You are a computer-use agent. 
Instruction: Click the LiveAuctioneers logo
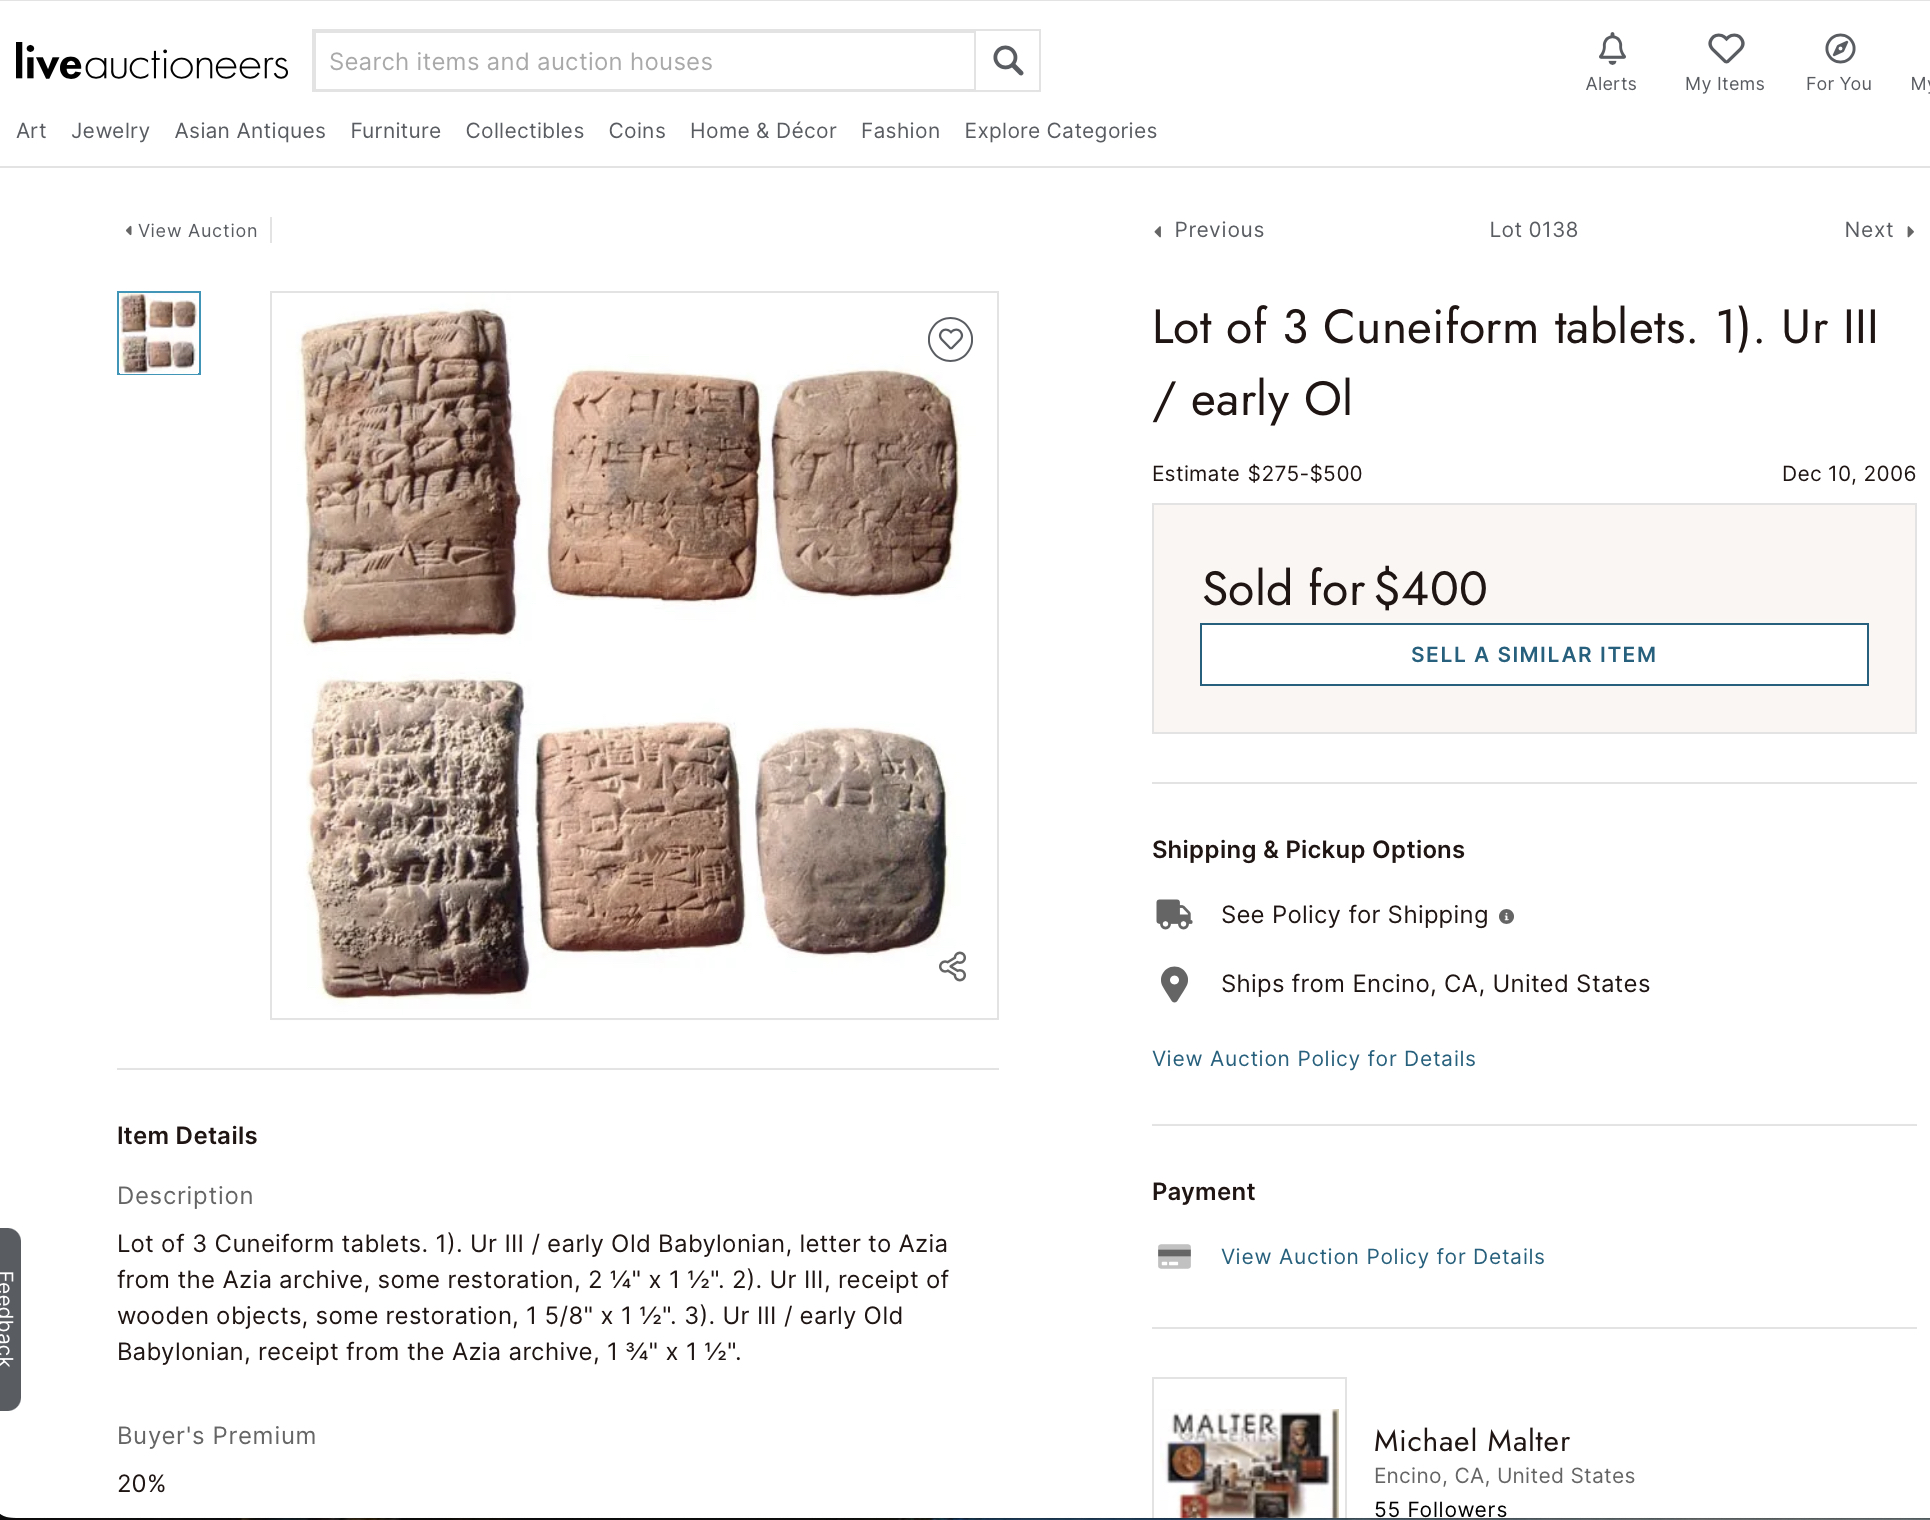tap(152, 62)
